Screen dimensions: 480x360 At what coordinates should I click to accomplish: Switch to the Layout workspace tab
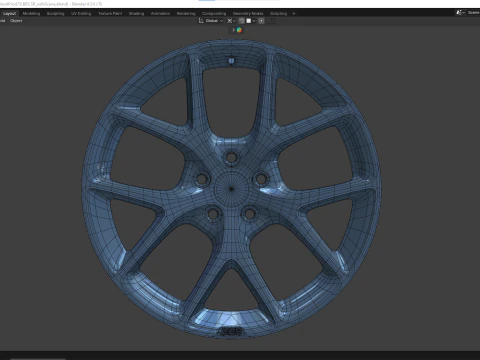[10, 13]
